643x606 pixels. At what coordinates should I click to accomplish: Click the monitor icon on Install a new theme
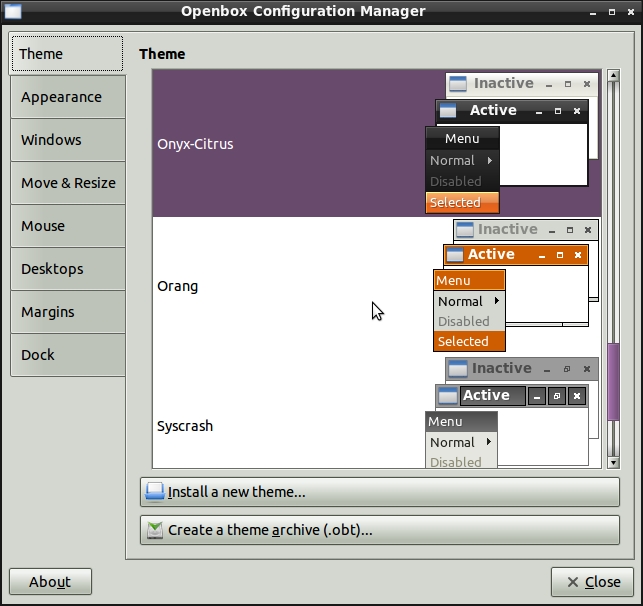tap(154, 492)
